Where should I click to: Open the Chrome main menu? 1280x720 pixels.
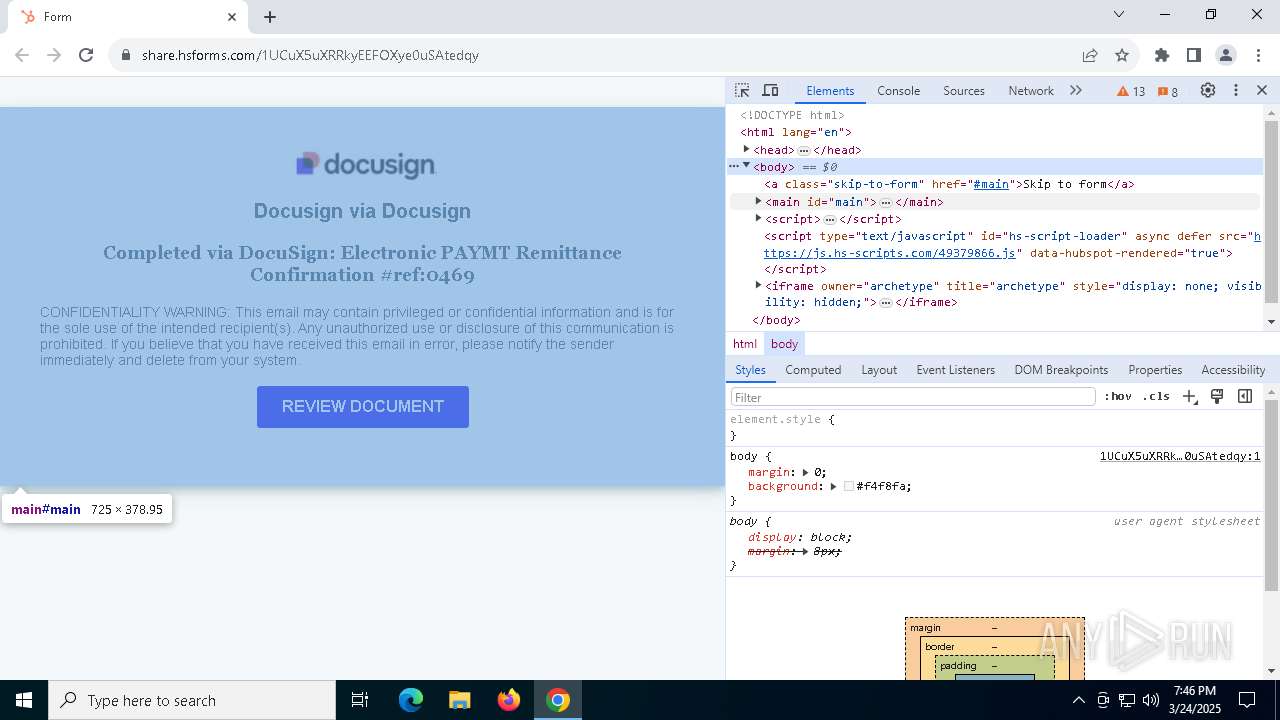click(1258, 55)
